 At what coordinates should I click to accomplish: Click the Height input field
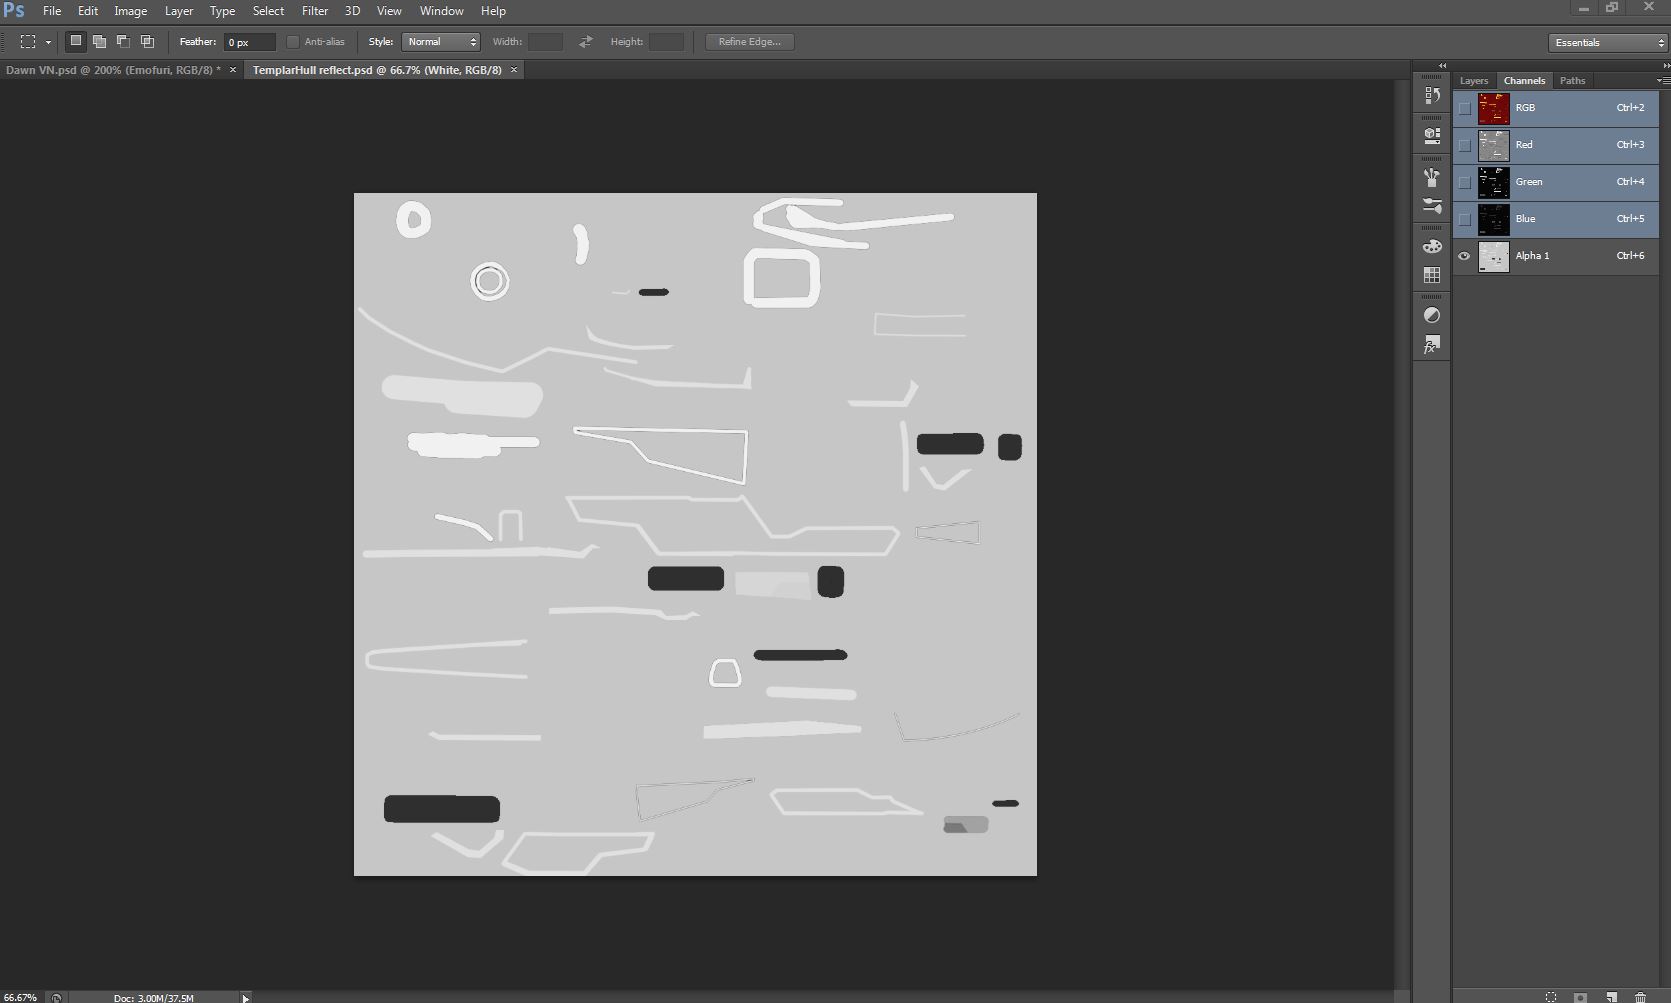point(666,42)
